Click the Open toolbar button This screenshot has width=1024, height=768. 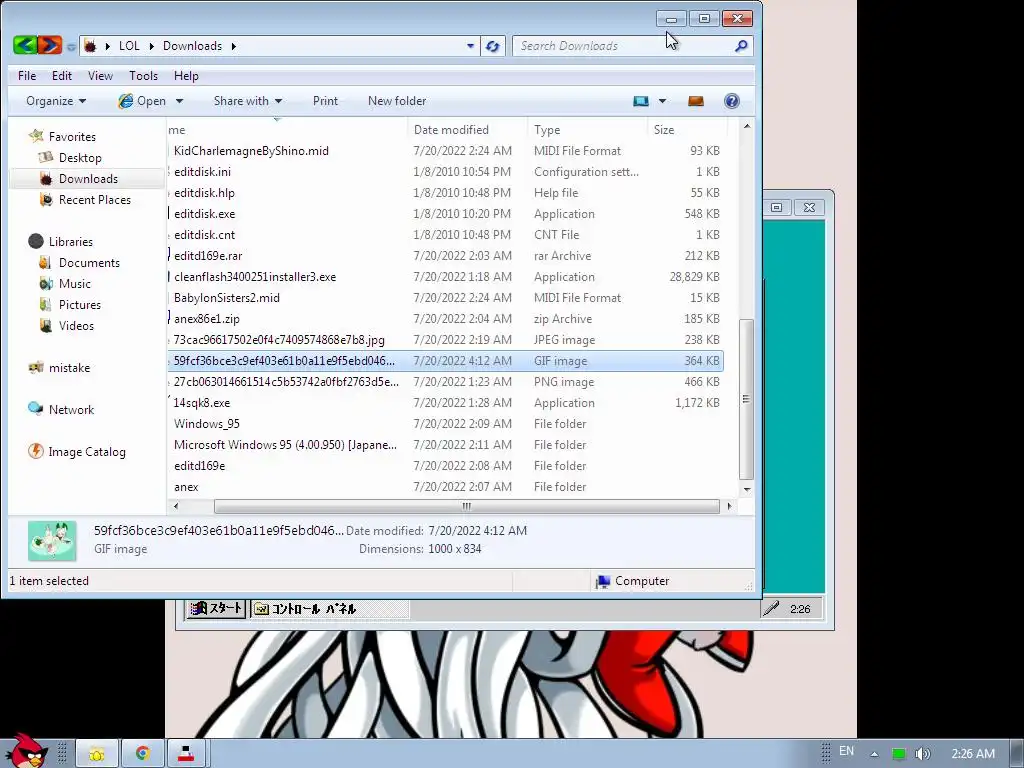tap(142, 101)
